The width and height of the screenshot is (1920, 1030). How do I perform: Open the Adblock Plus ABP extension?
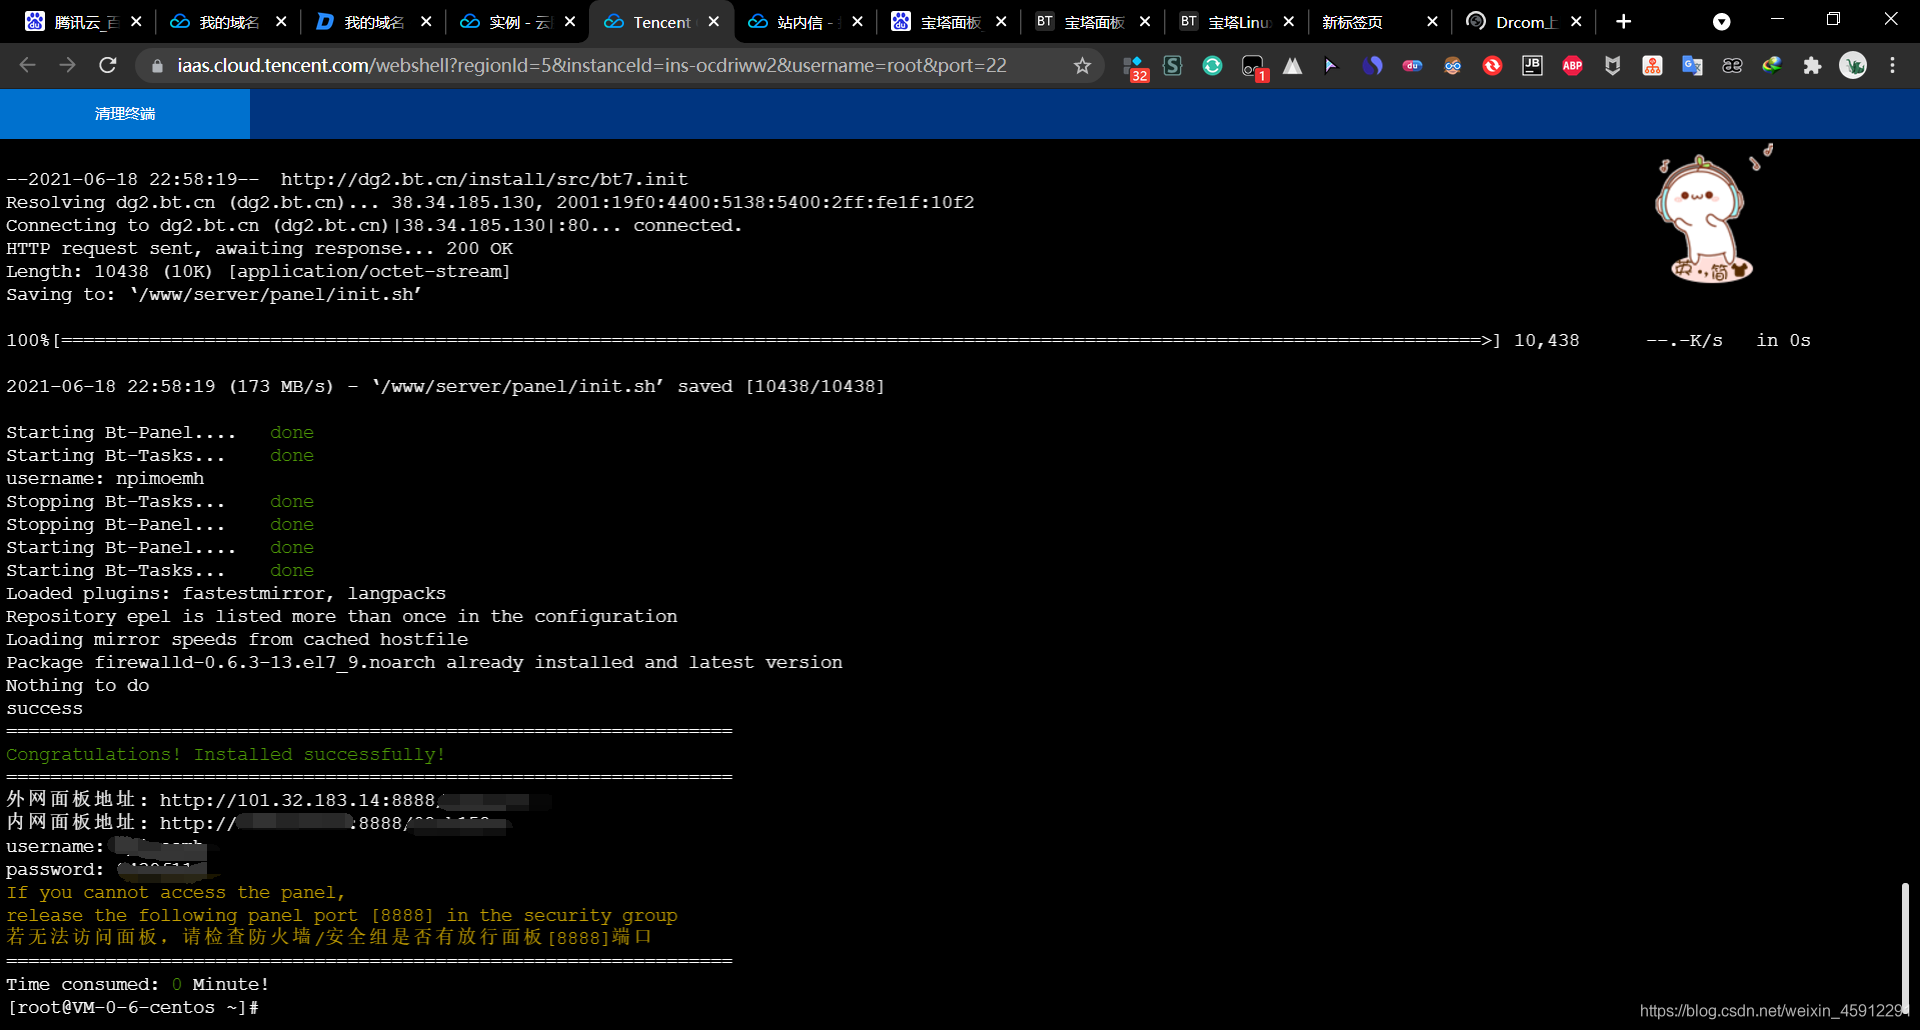tap(1572, 66)
